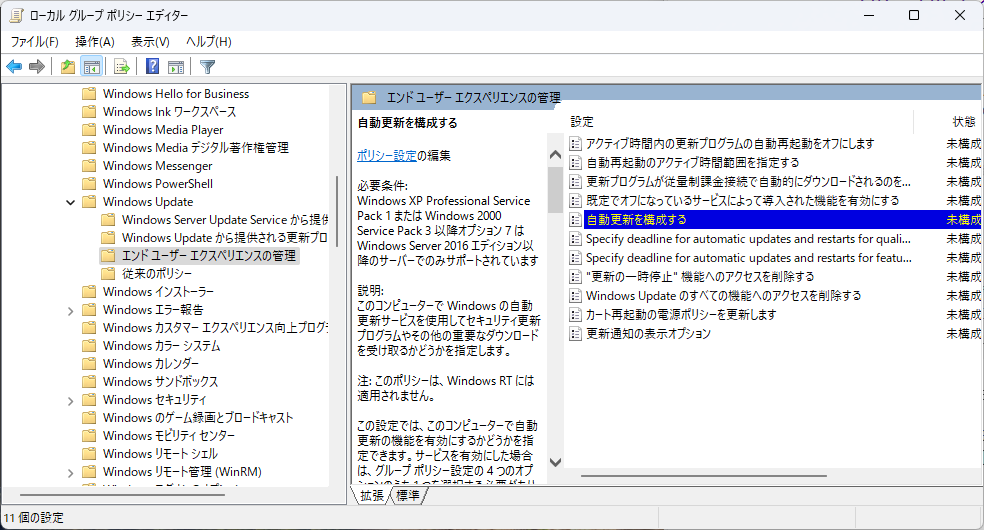984x530 pixels.
Task: Click the Forward arrow toolbar icon
Action: click(x=37, y=66)
